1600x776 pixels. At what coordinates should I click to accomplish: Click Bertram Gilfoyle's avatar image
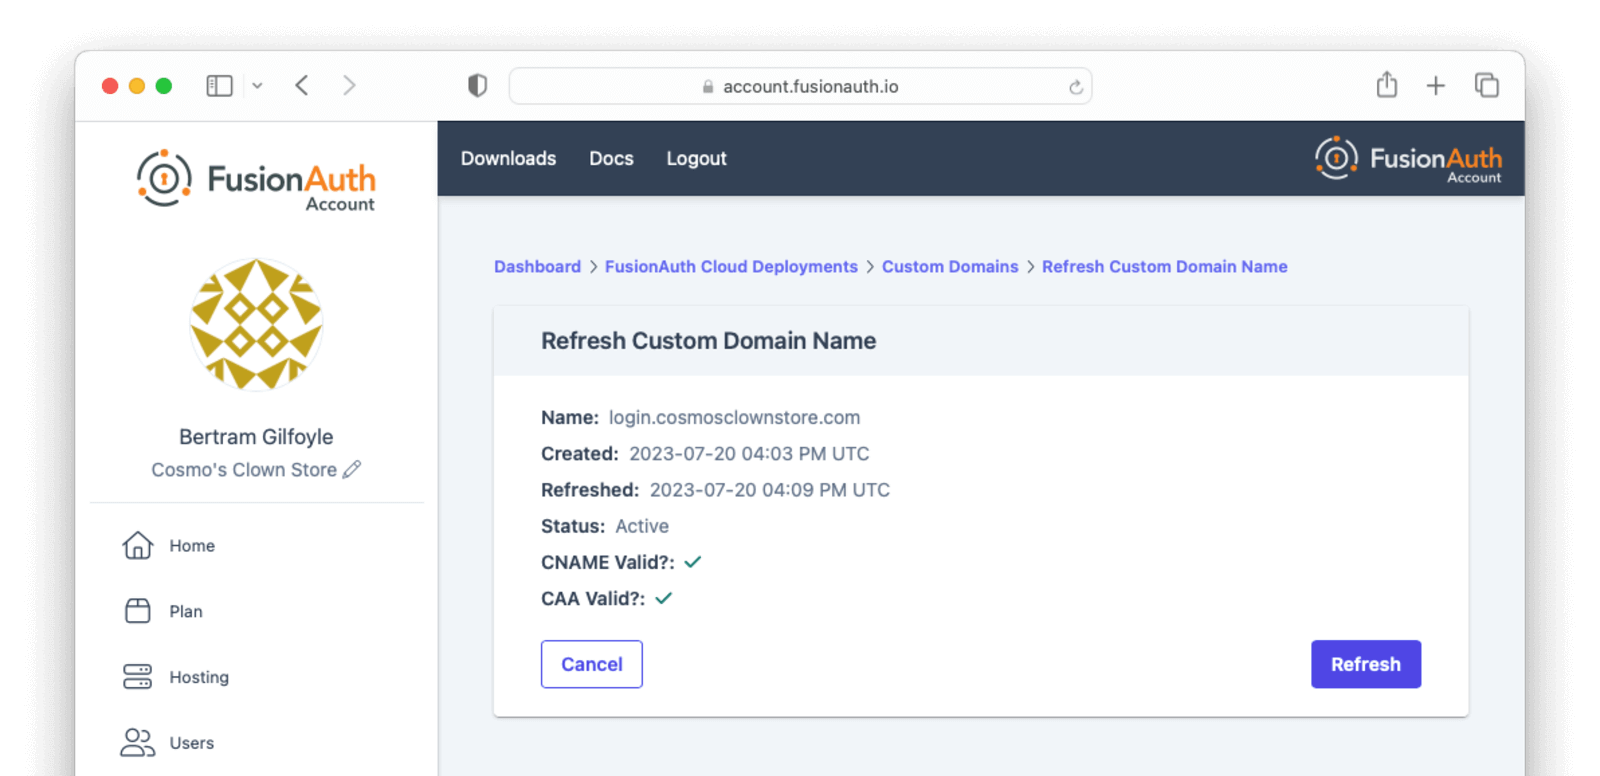click(256, 324)
